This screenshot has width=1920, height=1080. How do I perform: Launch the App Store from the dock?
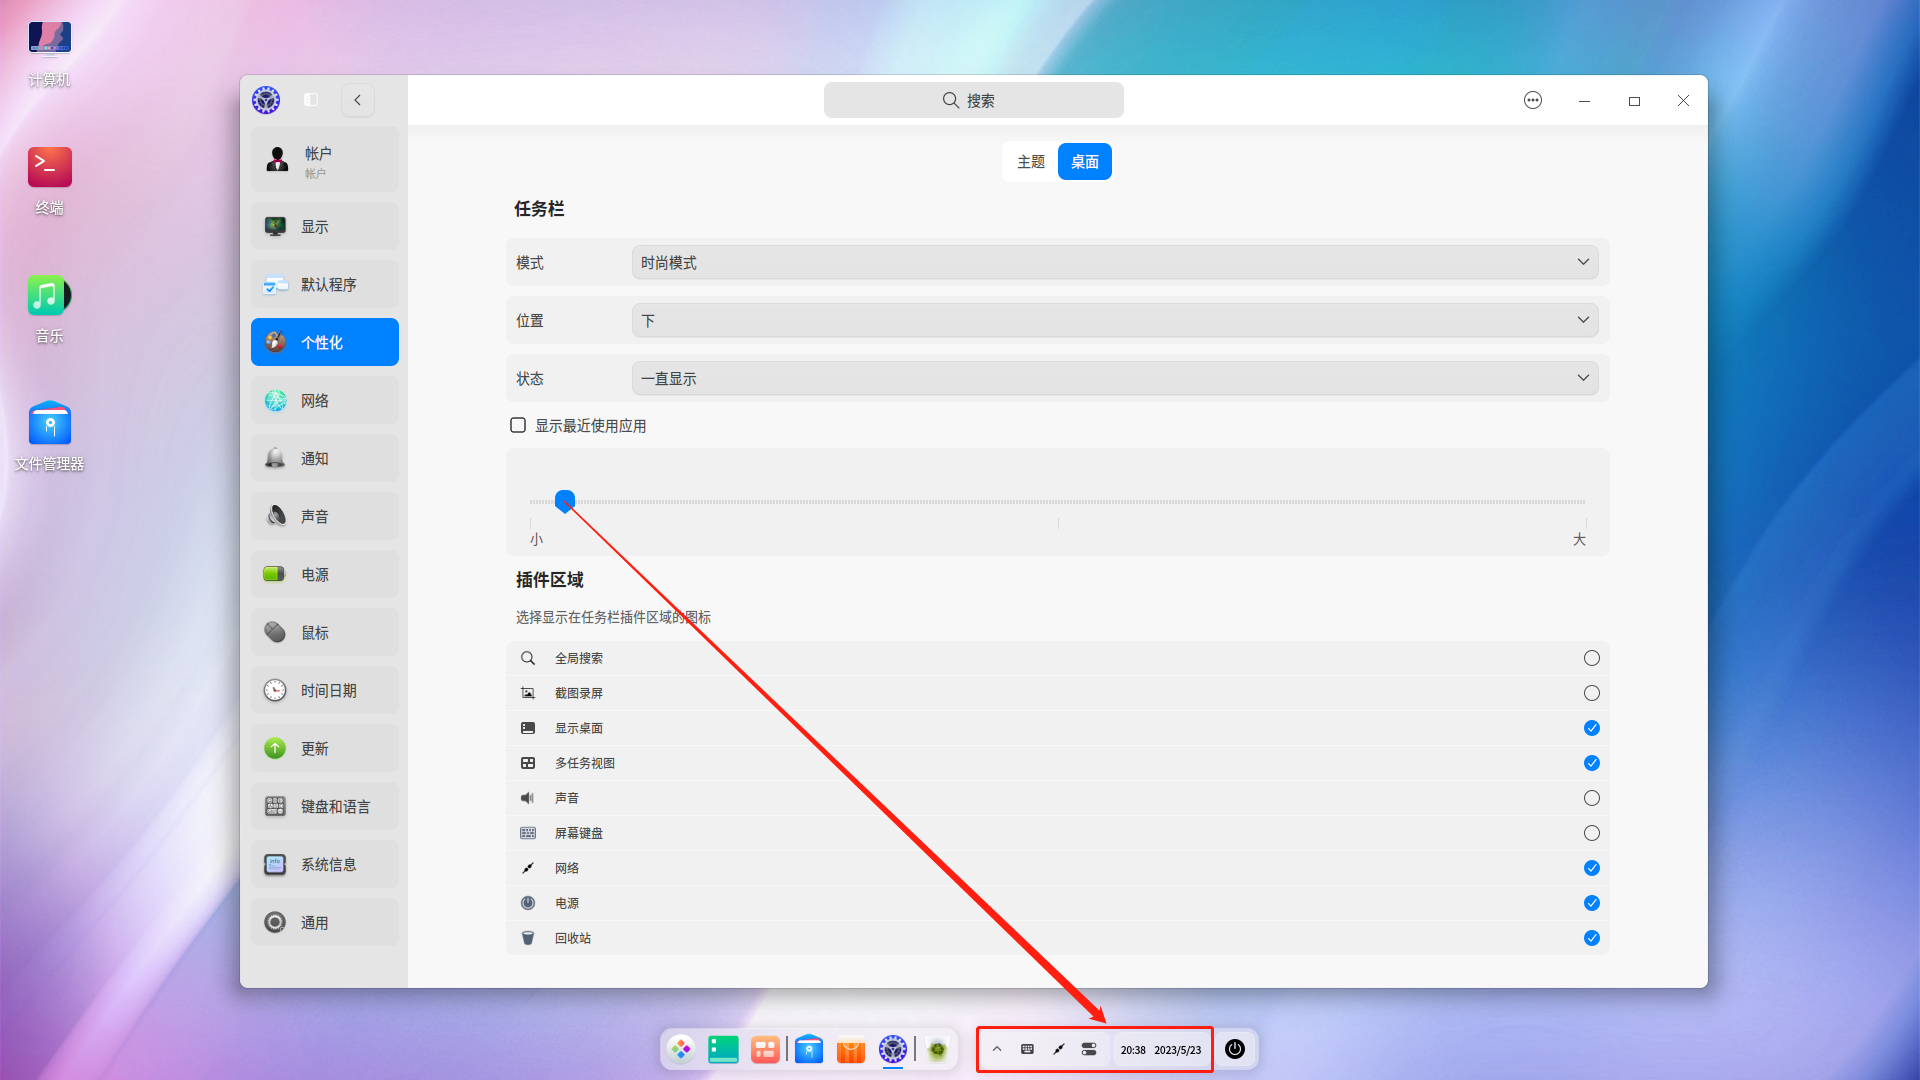point(851,1049)
